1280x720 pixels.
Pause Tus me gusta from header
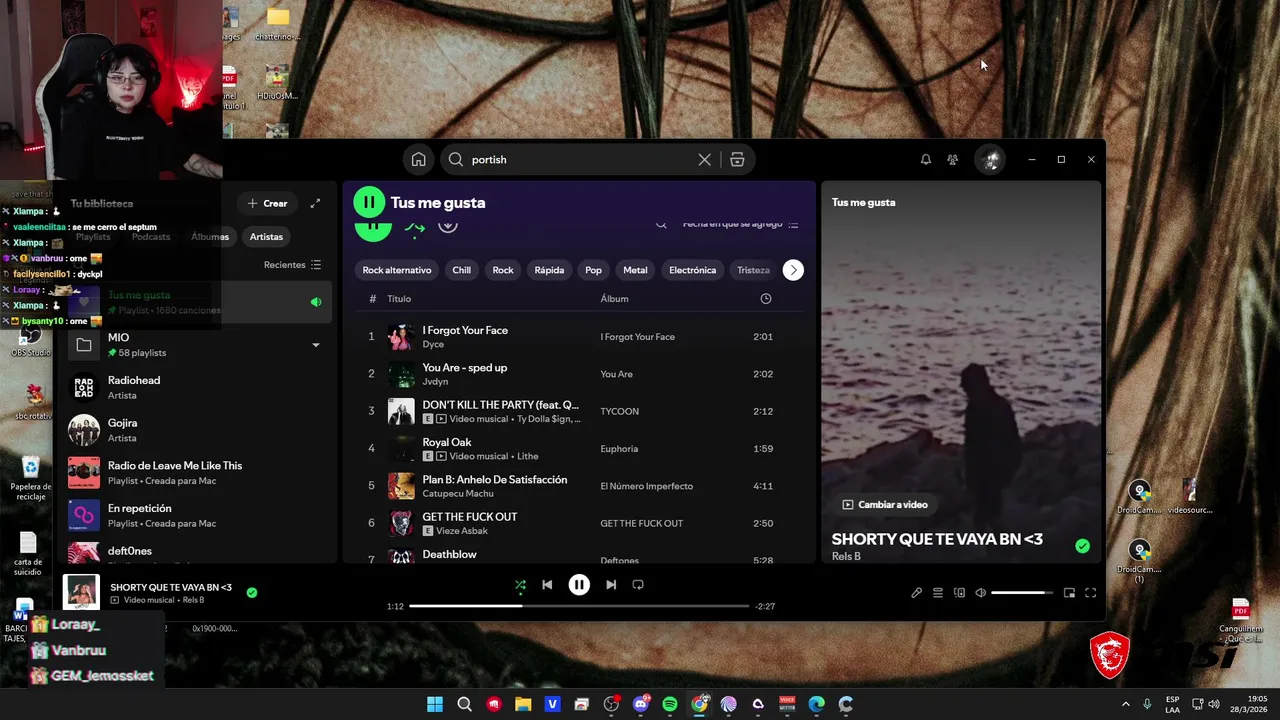point(369,202)
